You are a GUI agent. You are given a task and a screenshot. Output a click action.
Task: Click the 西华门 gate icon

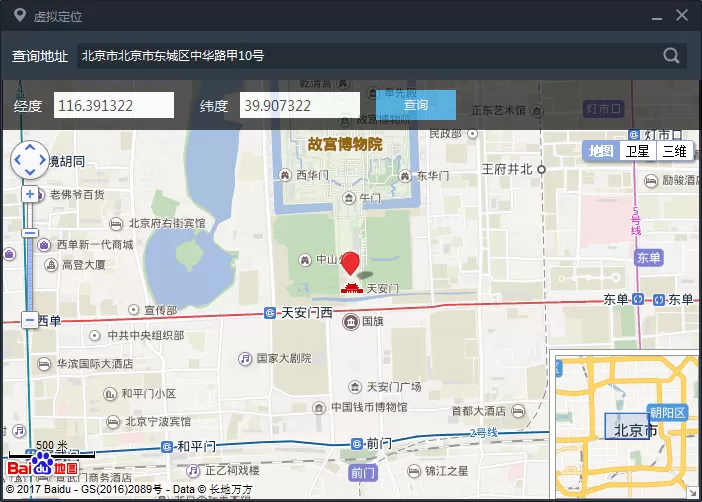285,175
